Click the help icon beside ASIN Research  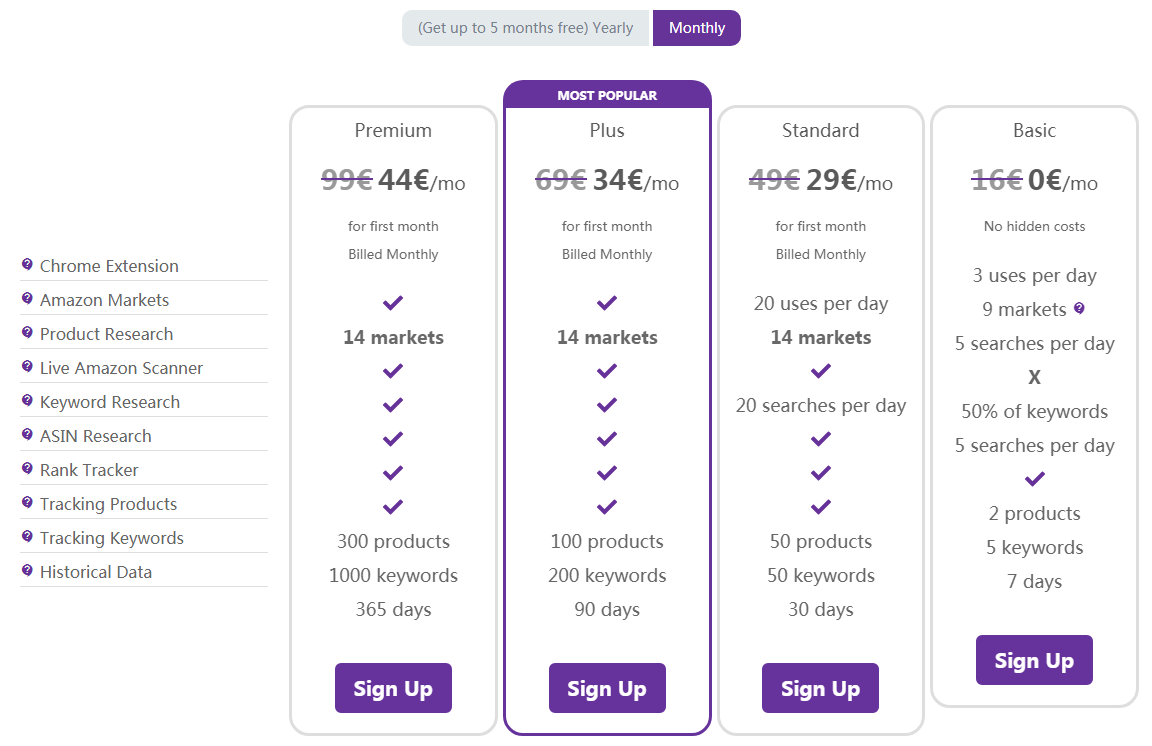[x=27, y=434]
